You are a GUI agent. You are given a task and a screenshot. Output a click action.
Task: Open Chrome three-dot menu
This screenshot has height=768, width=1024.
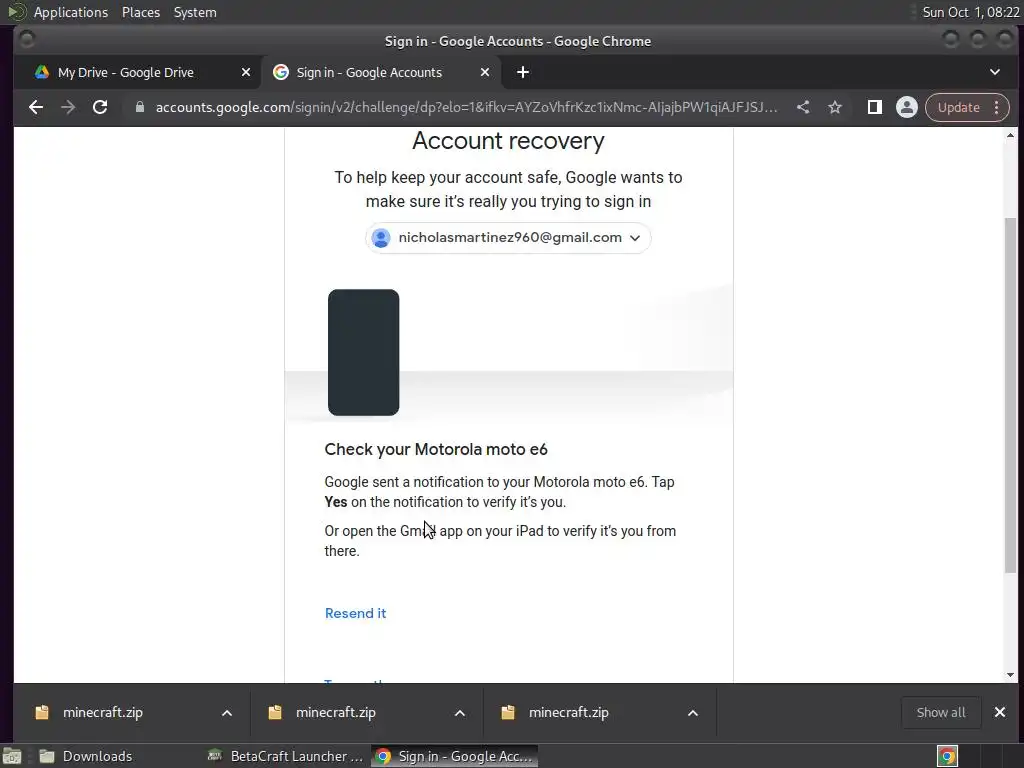997,107
